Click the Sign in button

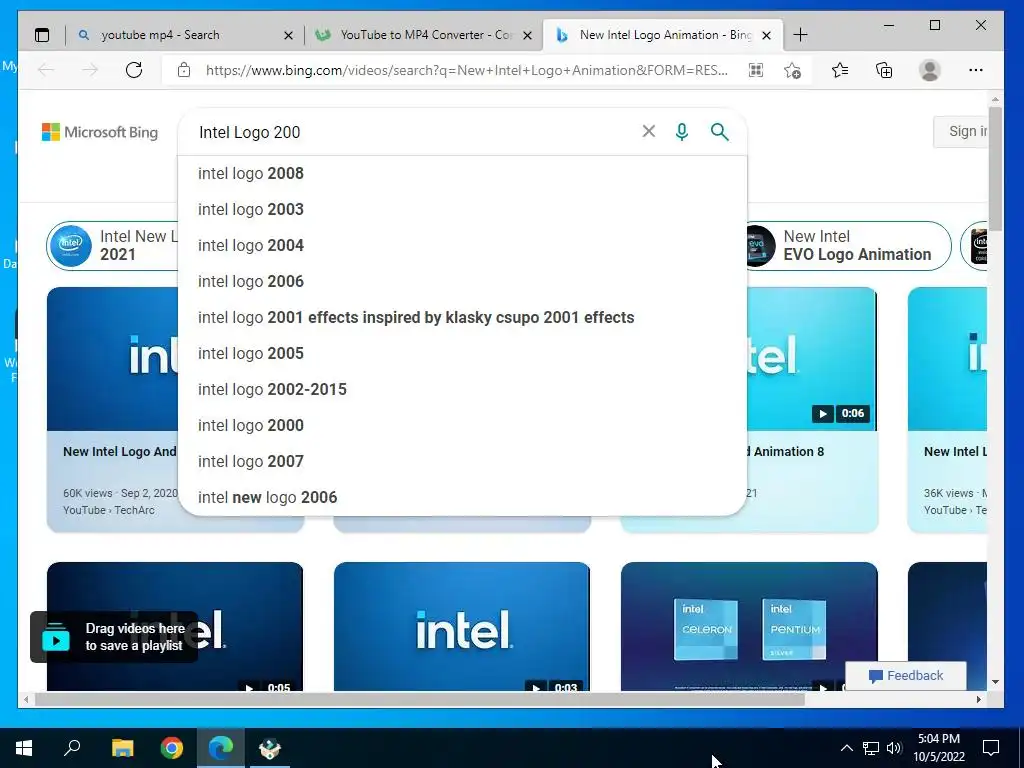click(961, 131)
